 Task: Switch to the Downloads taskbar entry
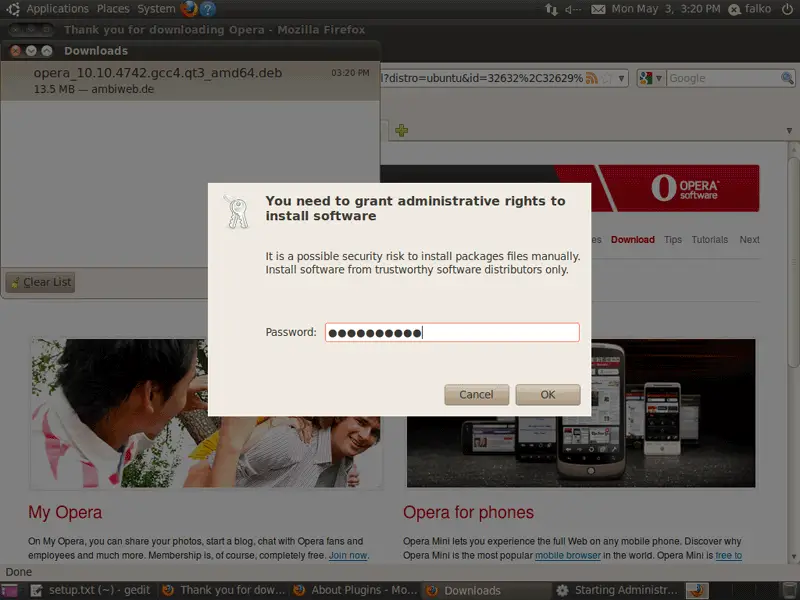coord(486,590)
